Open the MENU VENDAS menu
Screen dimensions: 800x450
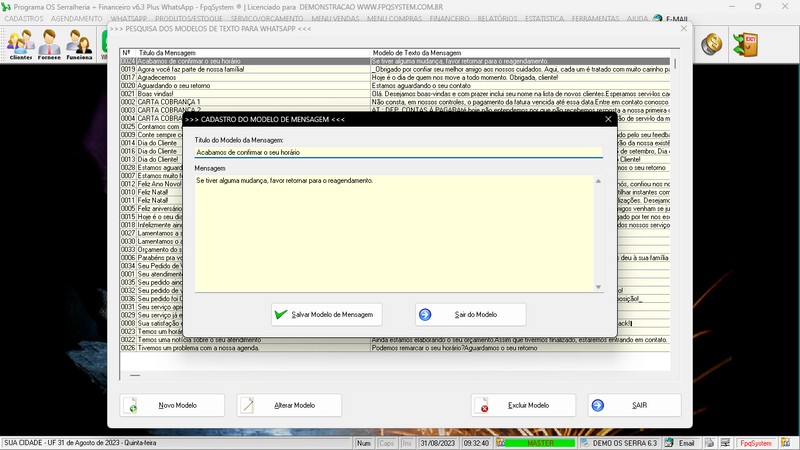click(335, 18)
